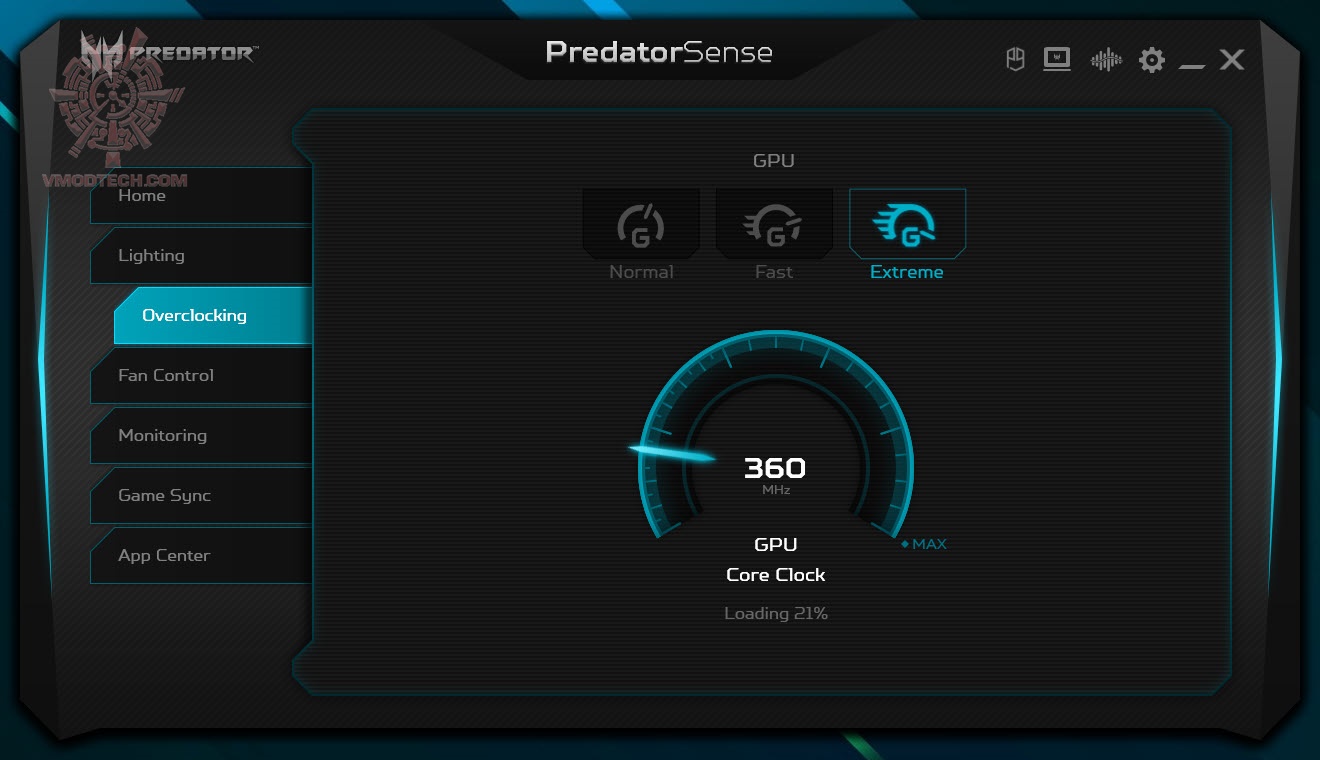Click the 360 clock value

(x=775, y=468)
